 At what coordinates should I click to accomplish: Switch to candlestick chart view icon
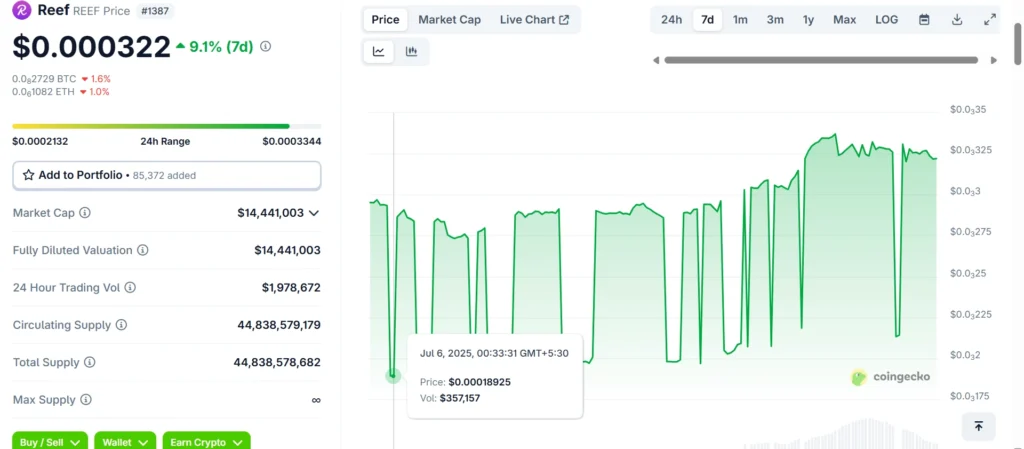(x=411, y=52)
